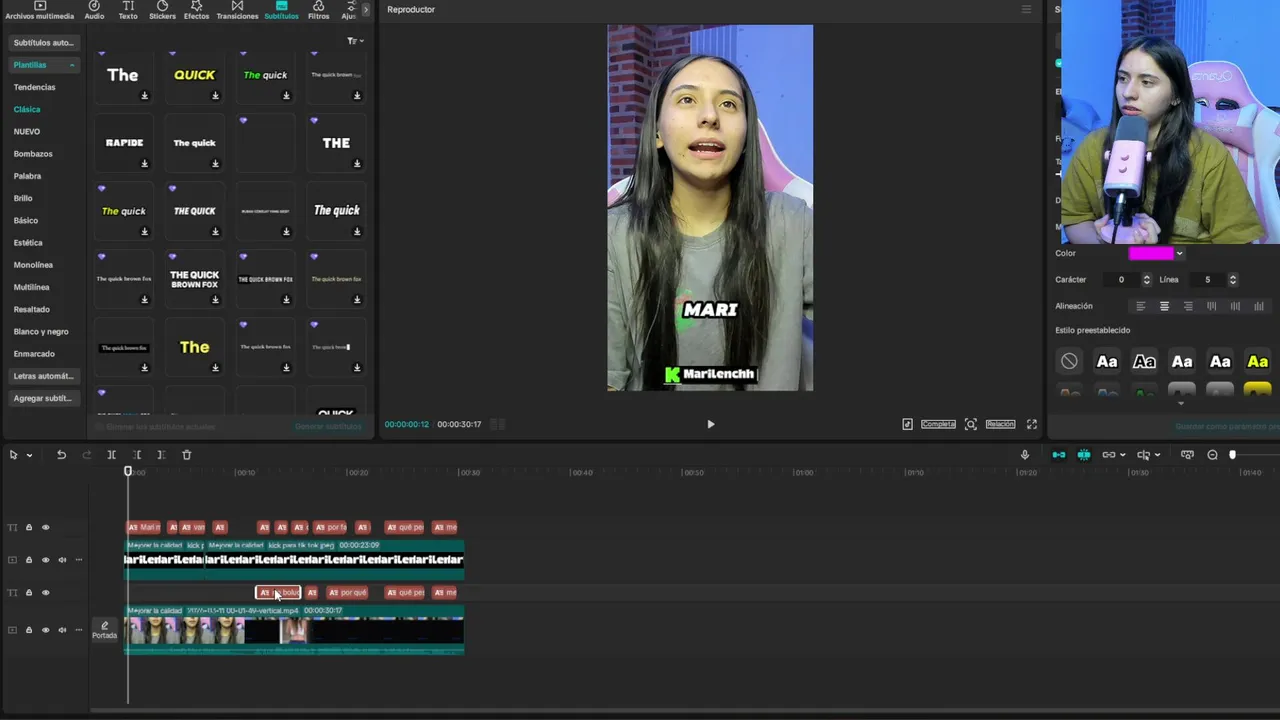Expand more top tabs with arrow

tap(365, 10)
